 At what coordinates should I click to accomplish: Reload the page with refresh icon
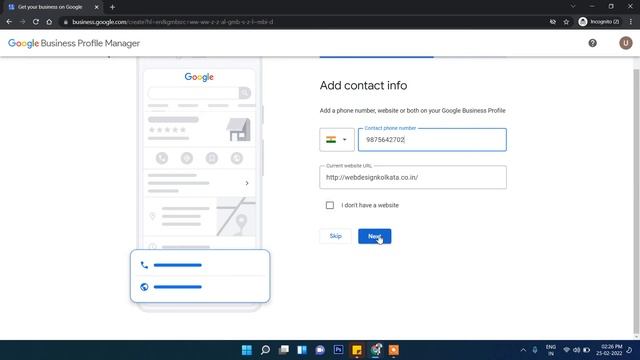coord(36,22)
